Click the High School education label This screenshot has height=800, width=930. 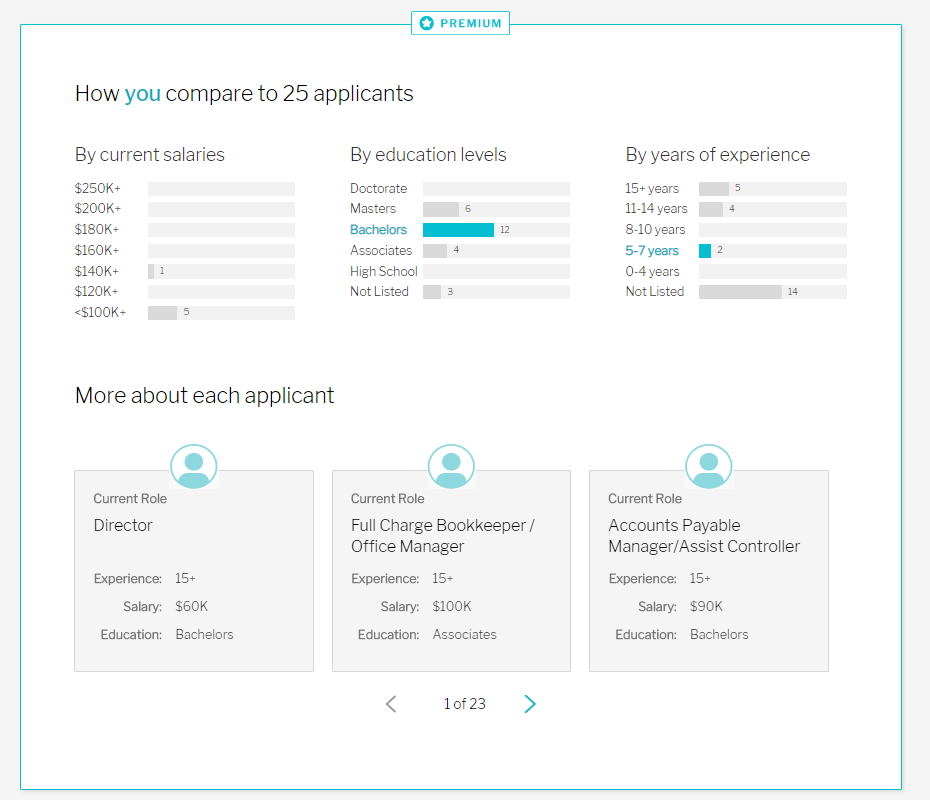[x=384, y=272]
